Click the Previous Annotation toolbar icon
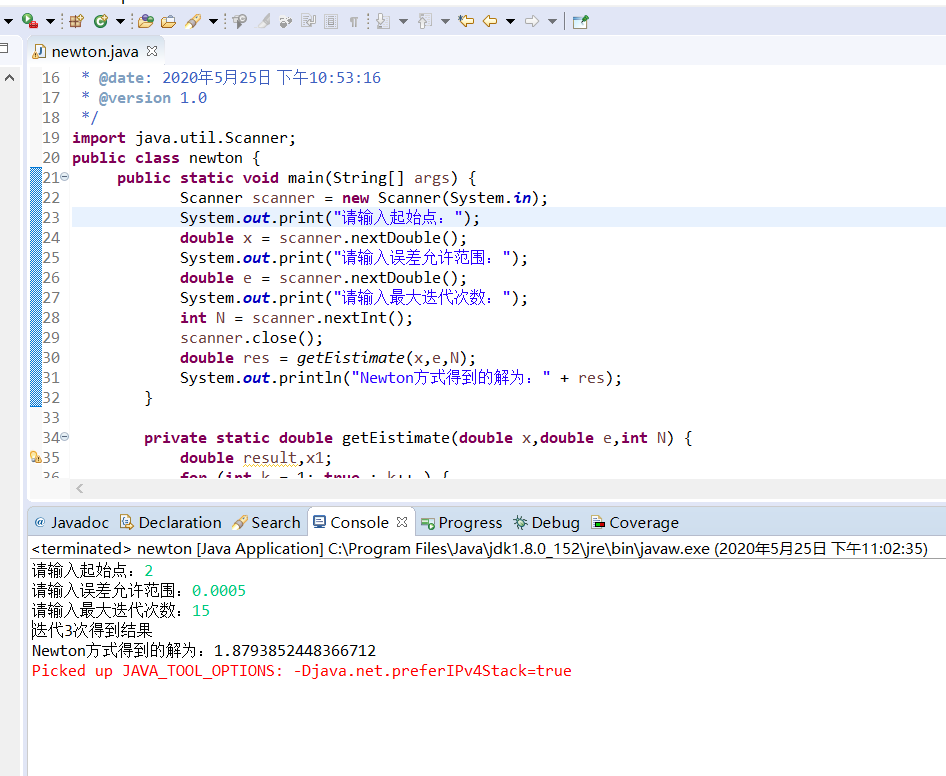This screenshot has width=946, height=776. tap(425, 22)
